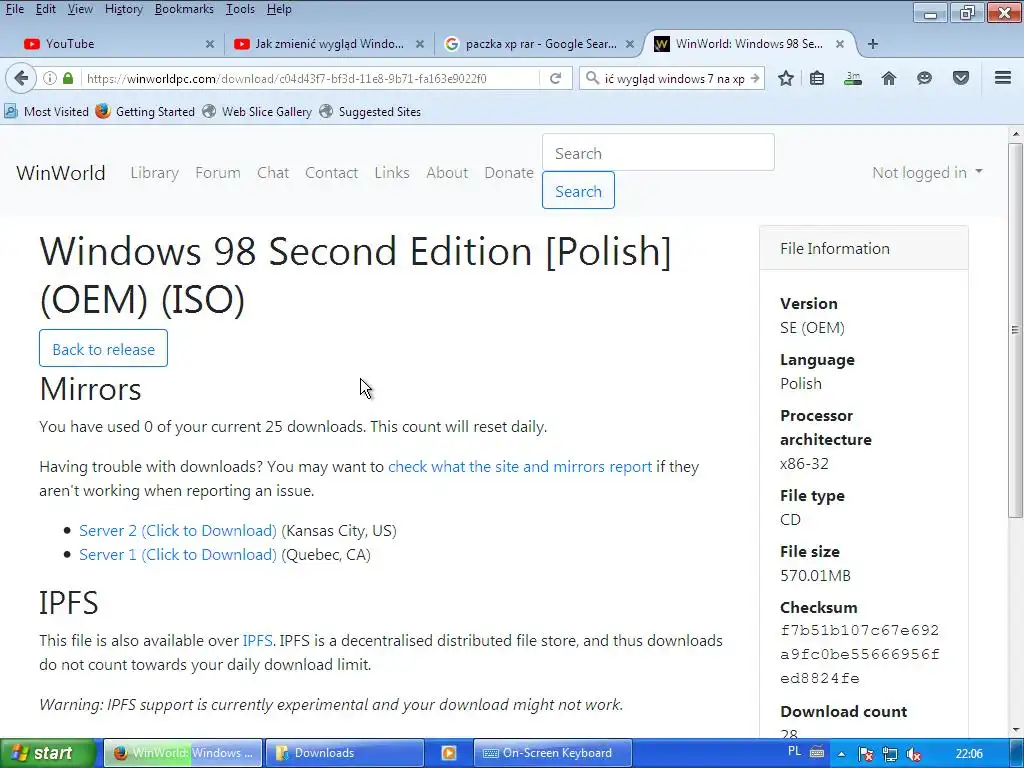The image size is (1024, 768).
Task: Open the WinWorld home logo link
Action: click(61, 173)
